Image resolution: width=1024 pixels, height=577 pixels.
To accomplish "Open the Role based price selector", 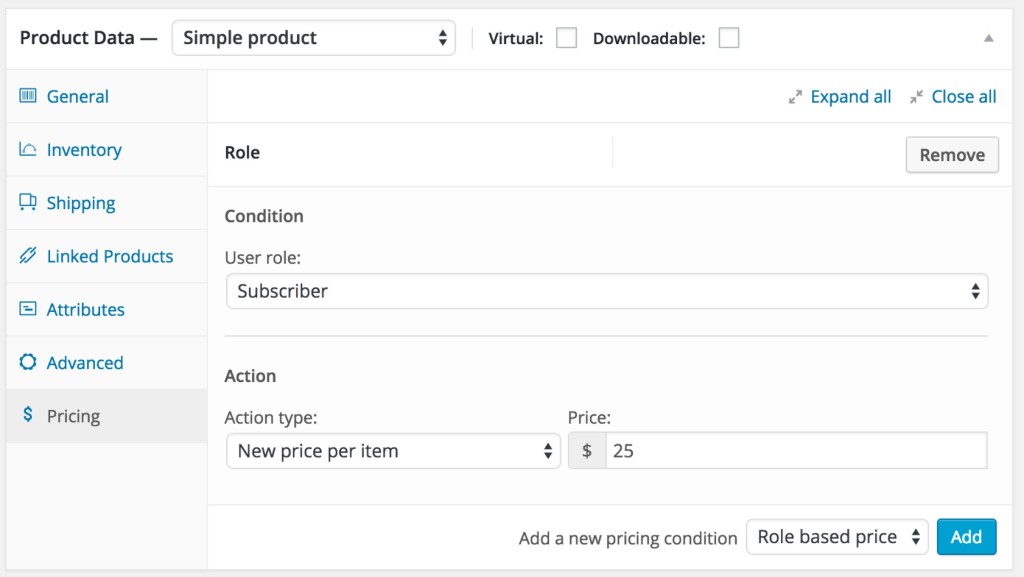I will point(837,537).
